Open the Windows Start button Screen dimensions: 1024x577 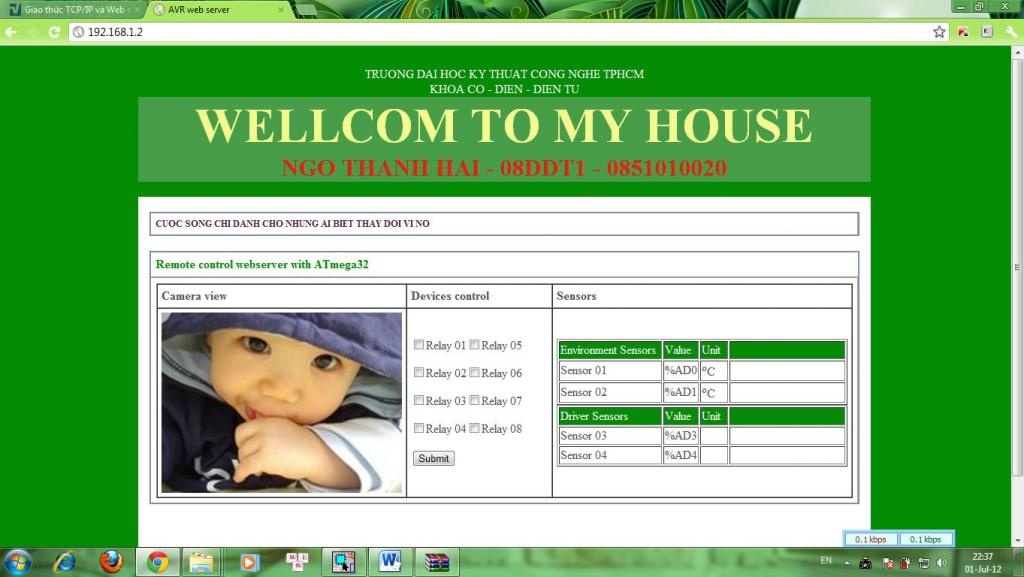(x=17, y=562)
